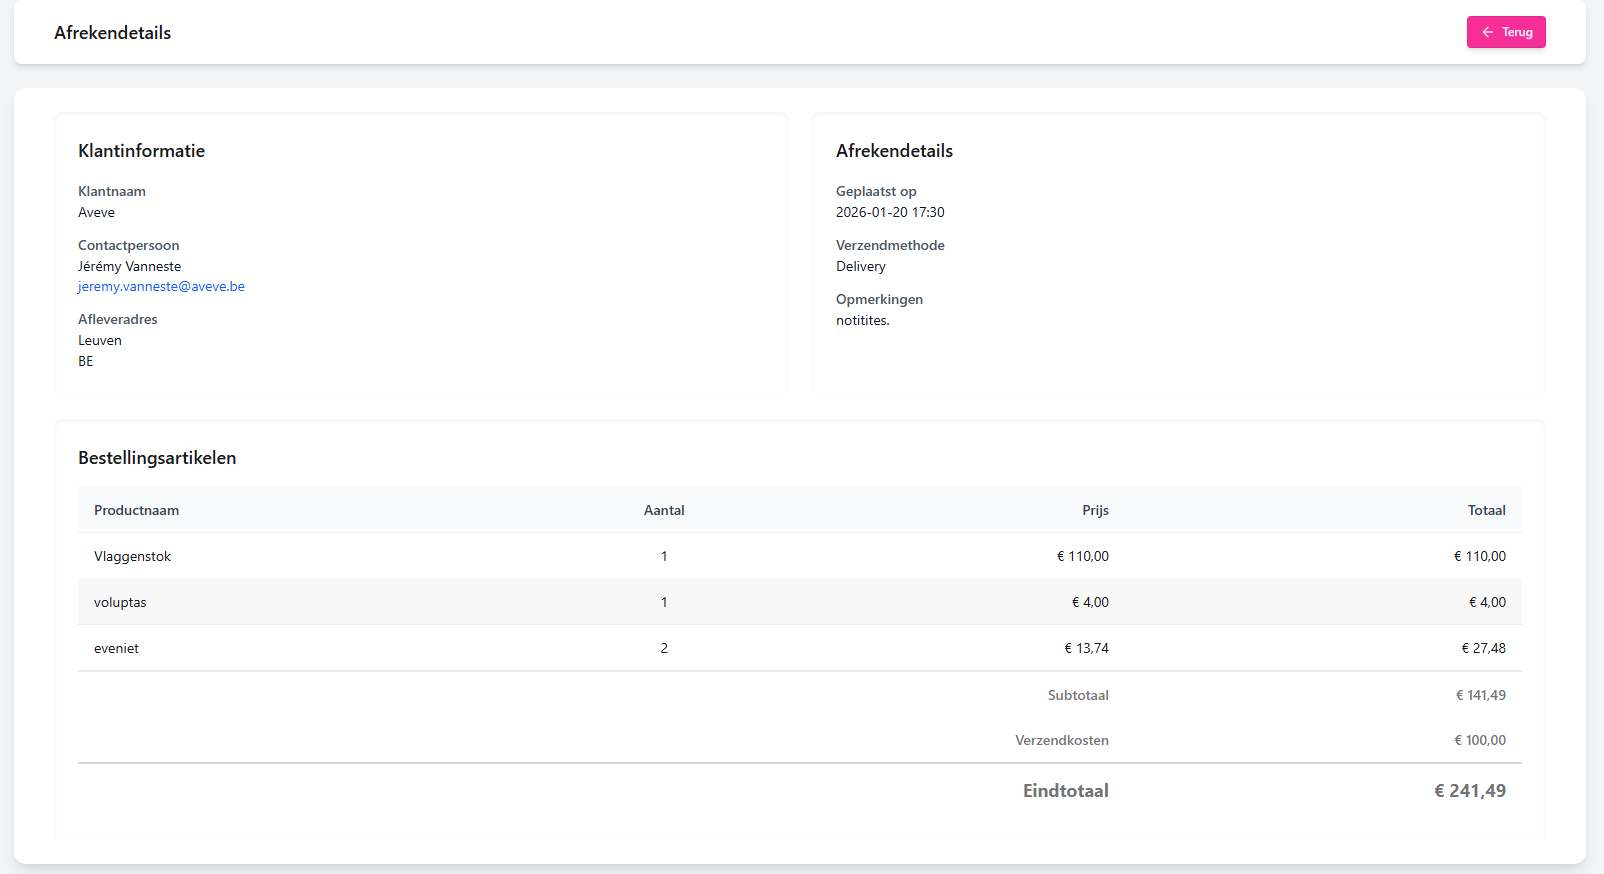The width and height of the screenshot is (1604, 874).
Task: Click the pink Terug back button
Action: tap(1506, 32)
